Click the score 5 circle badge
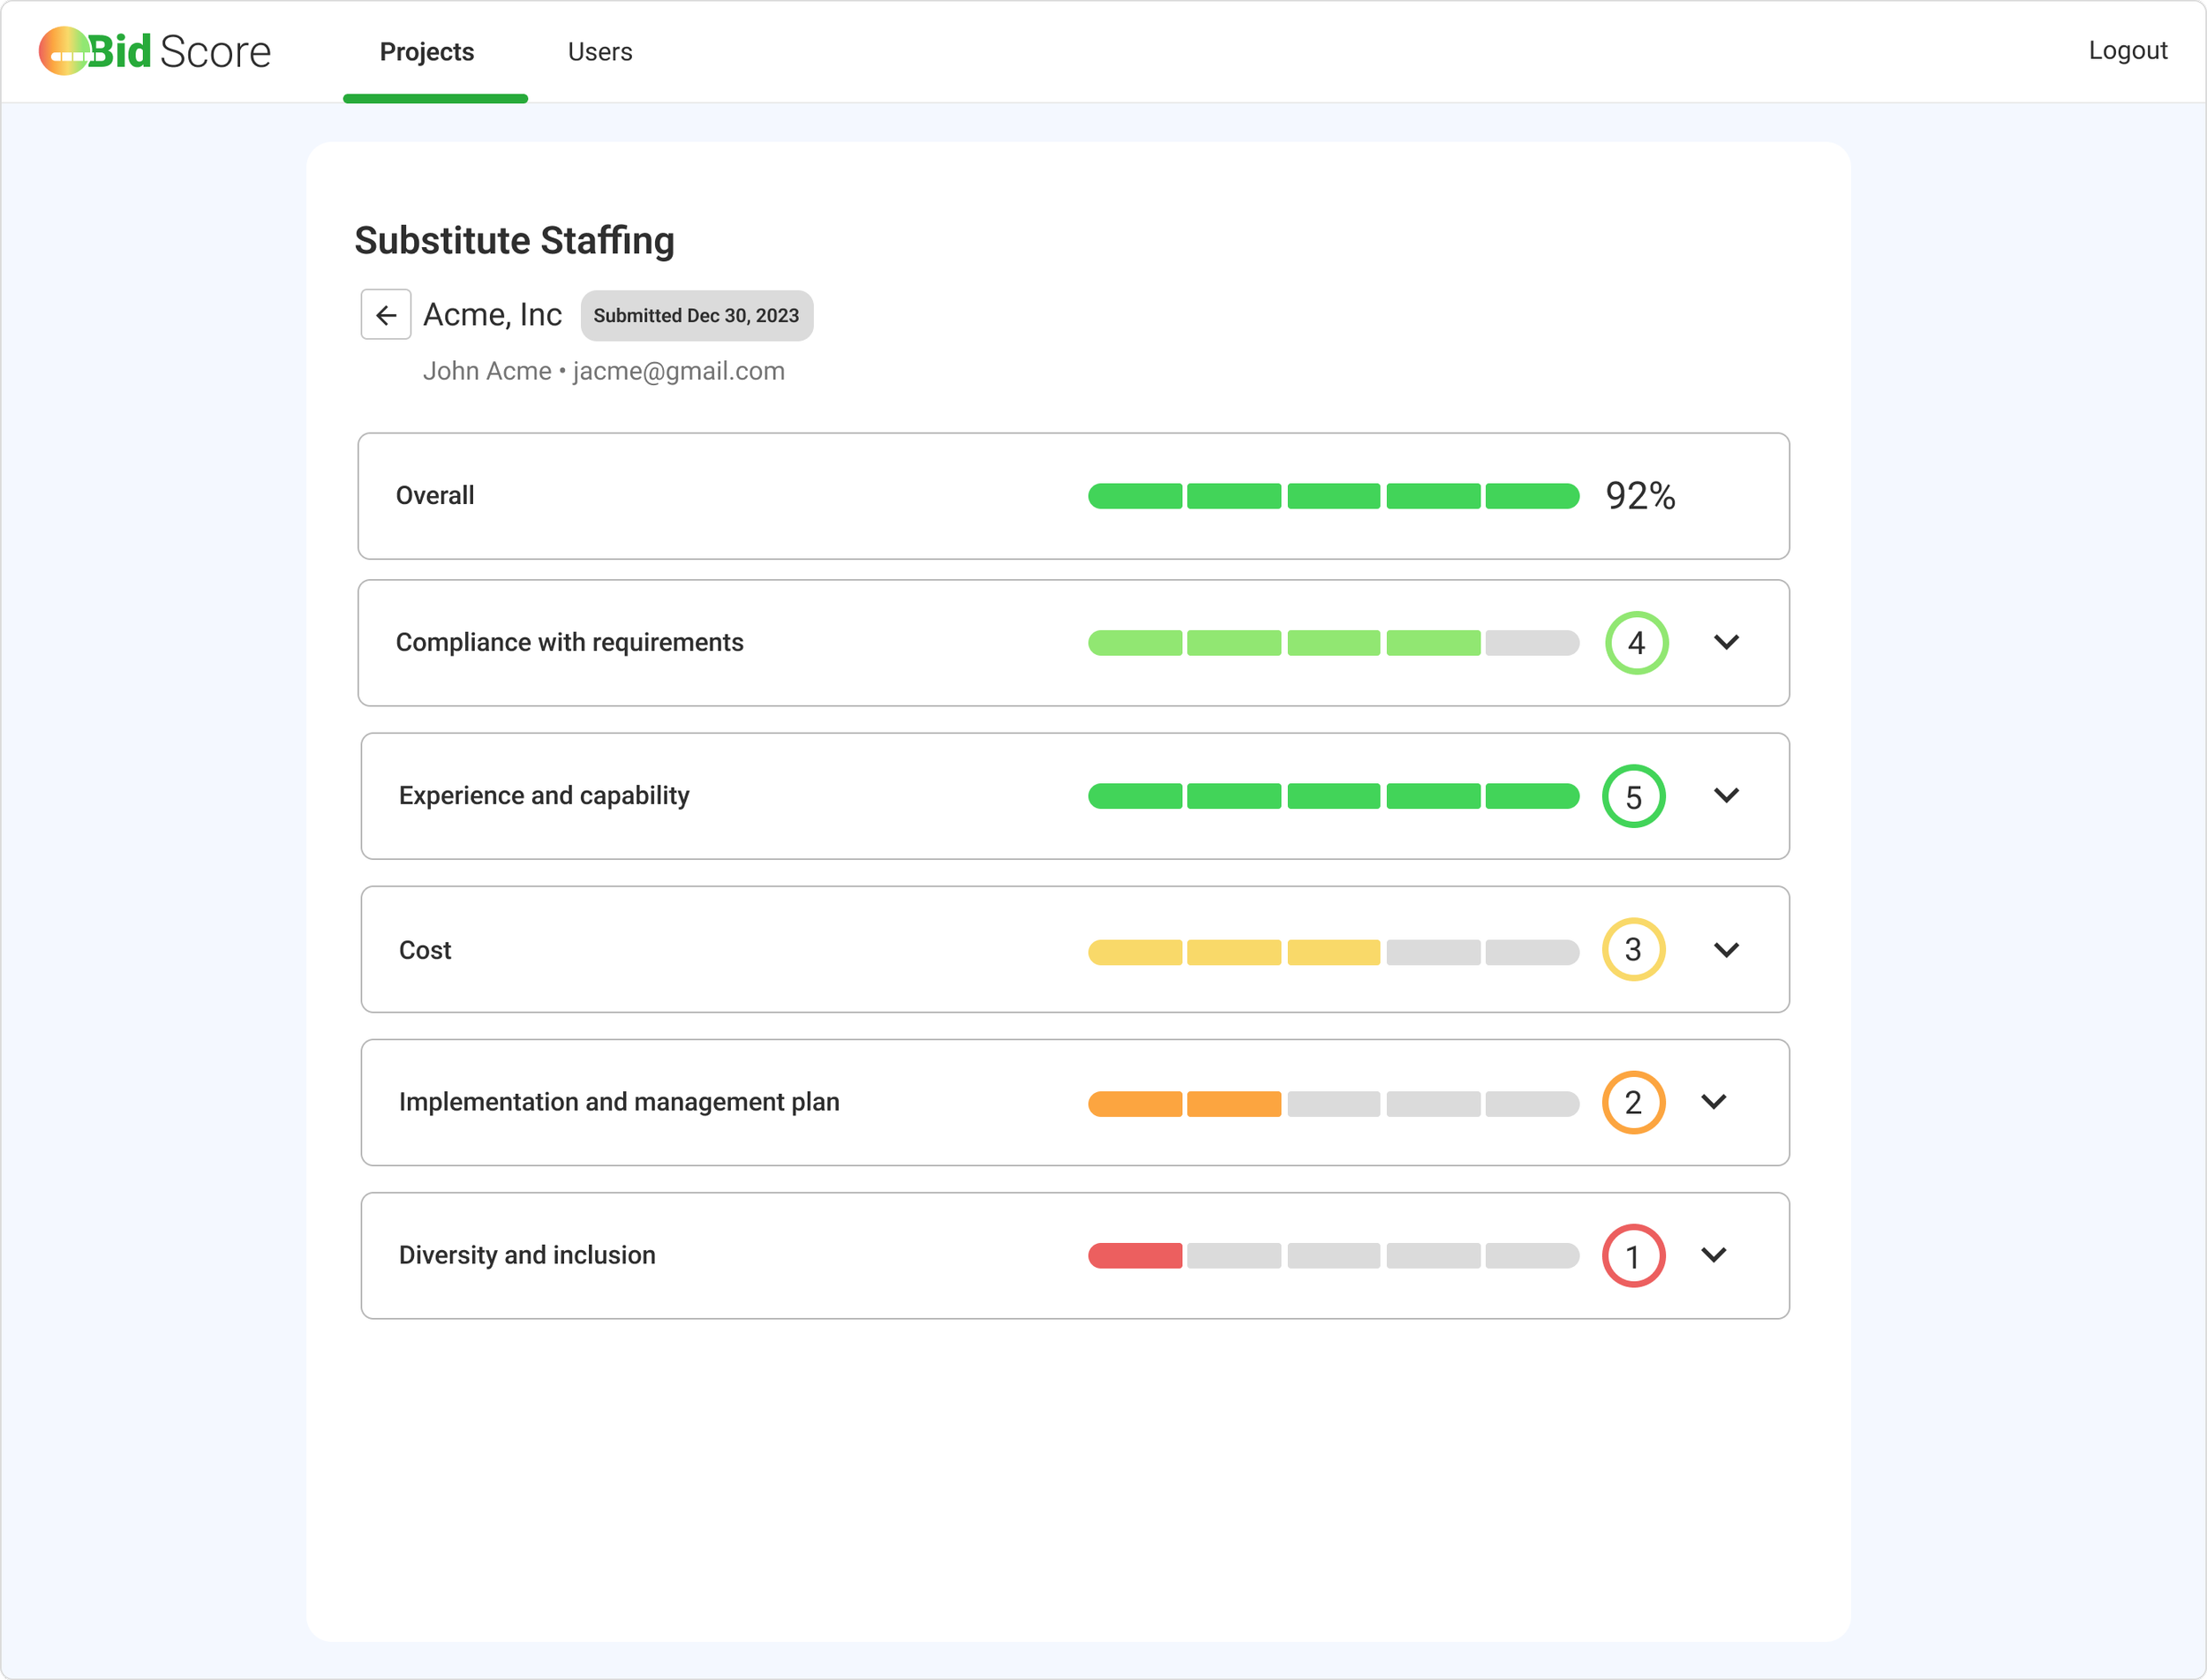 [x=1634, y=796]
